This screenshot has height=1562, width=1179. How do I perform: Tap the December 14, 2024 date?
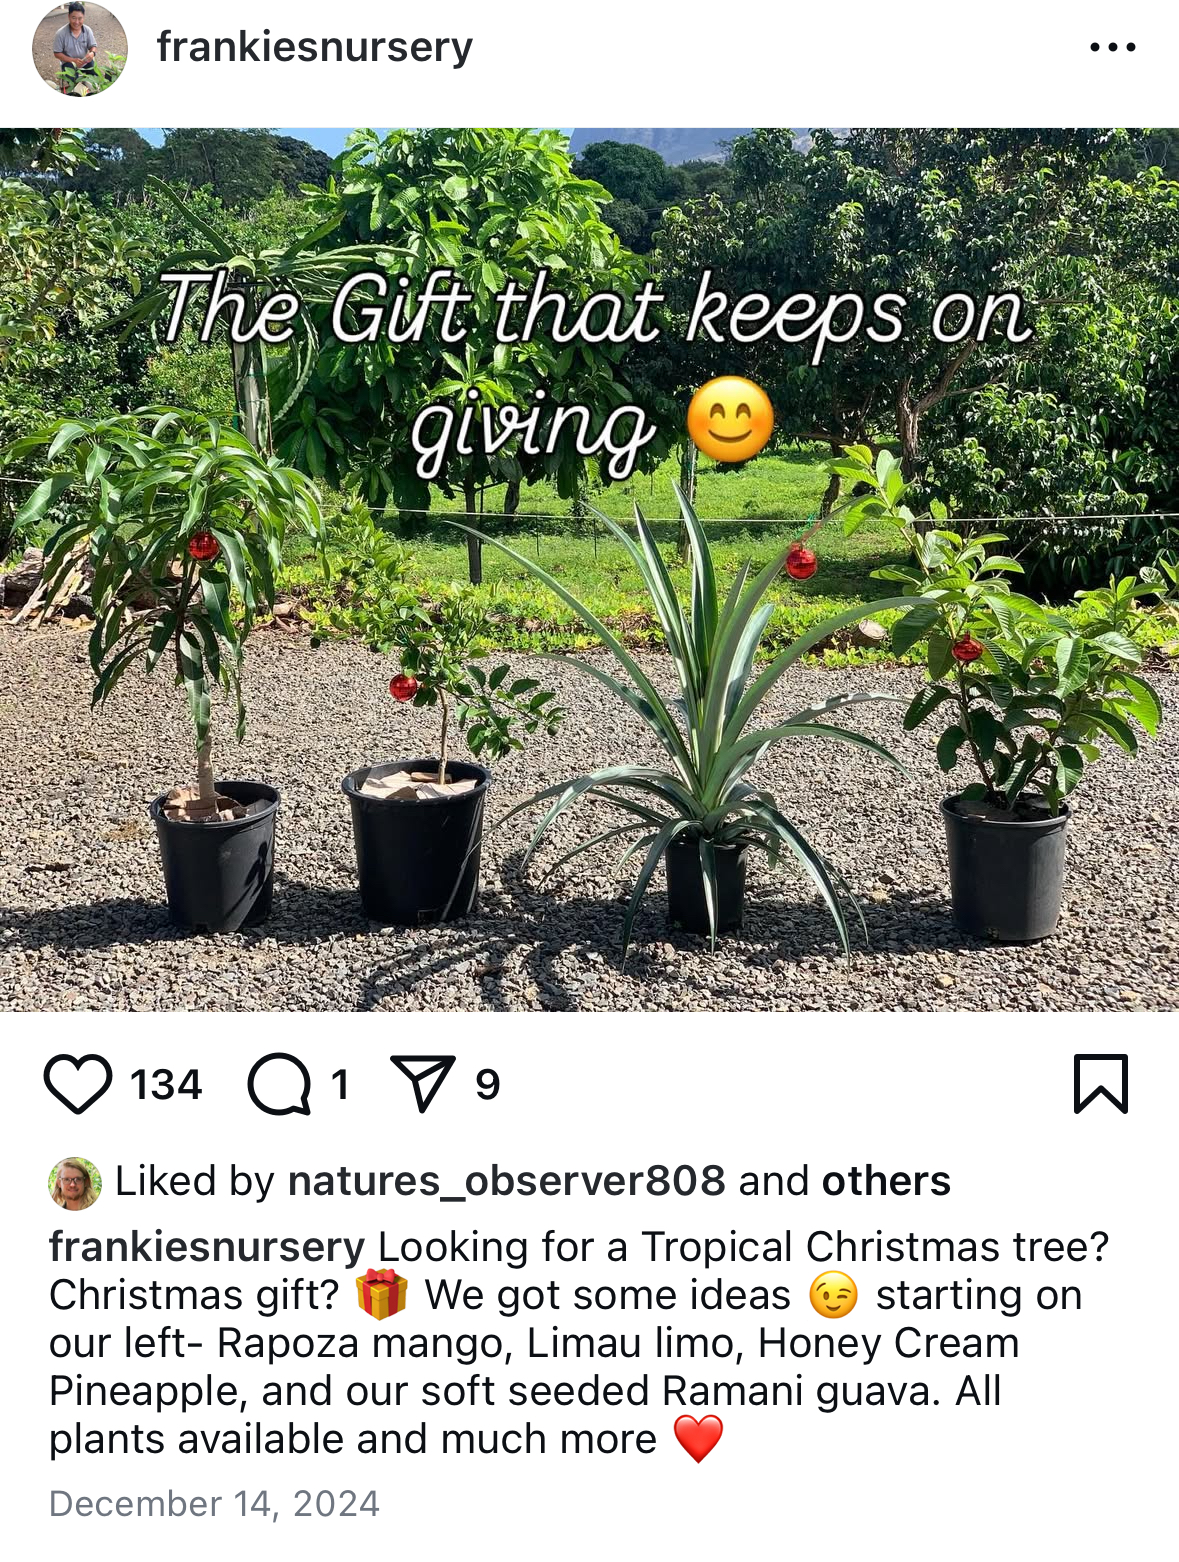(214, 1504)
